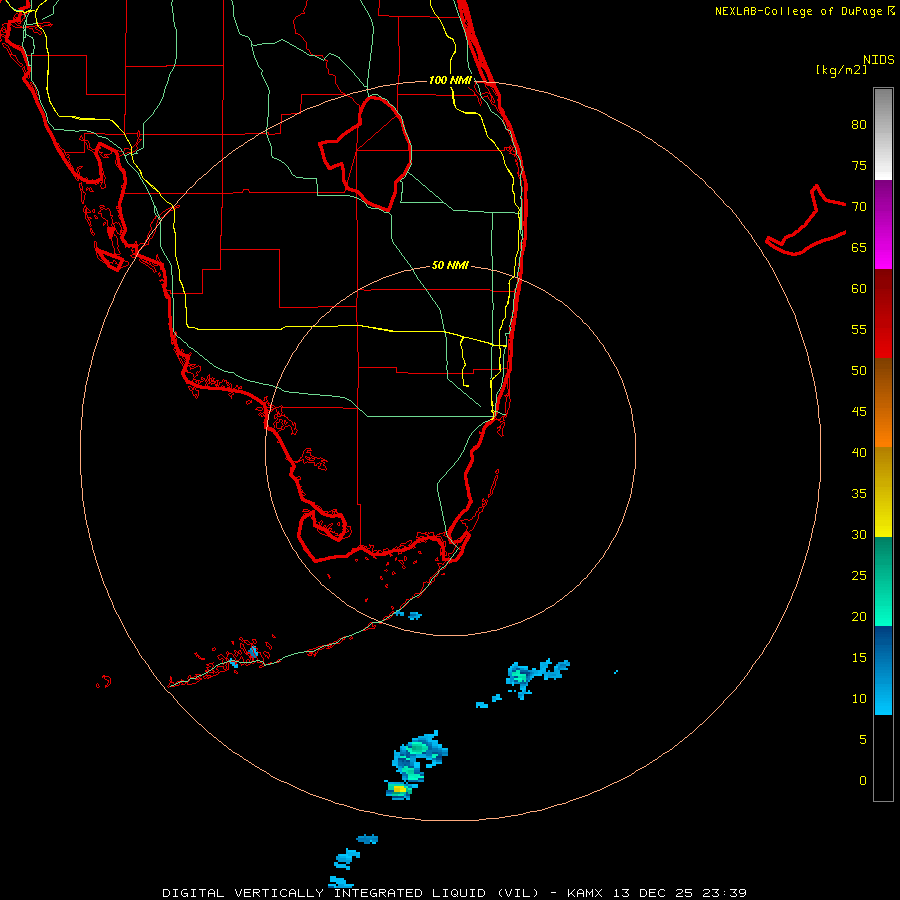Click the magenta-purple segment of the color bar
This screenshot has height=900, width=900.
pyautogui.click(x=883, y=224)
